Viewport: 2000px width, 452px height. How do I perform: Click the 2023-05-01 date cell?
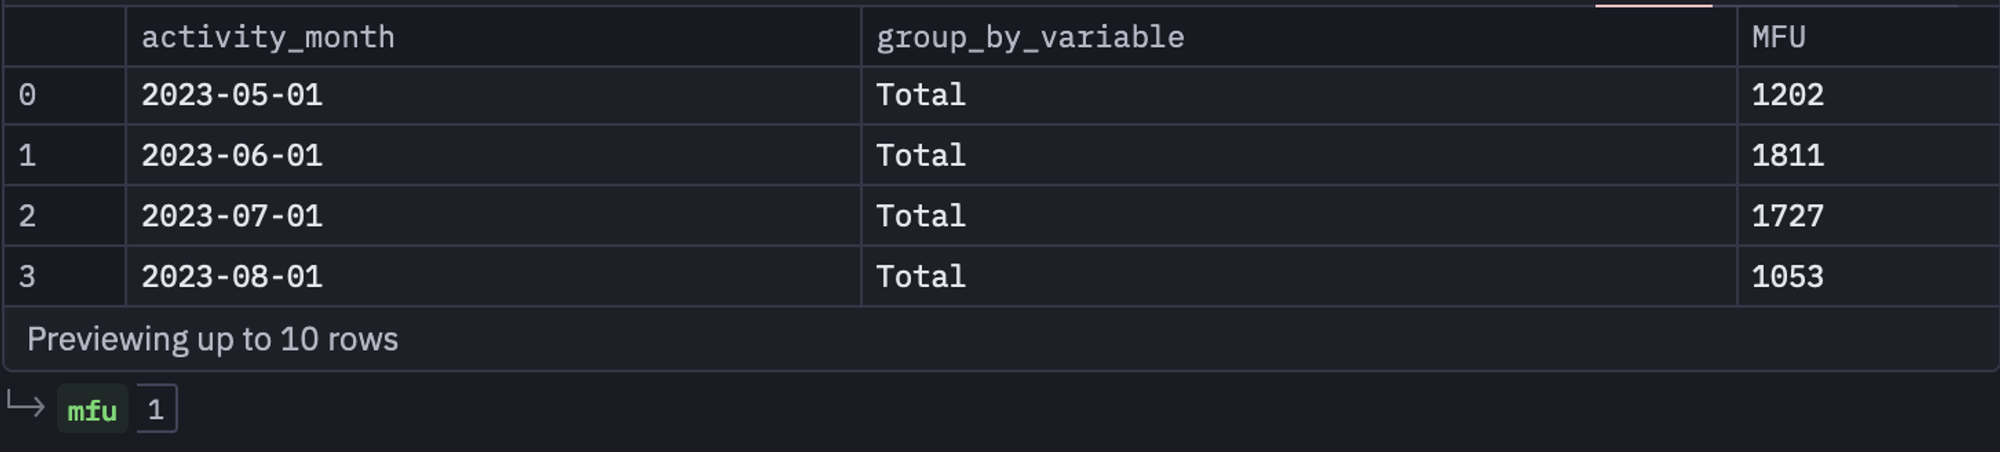pos(493,96)
